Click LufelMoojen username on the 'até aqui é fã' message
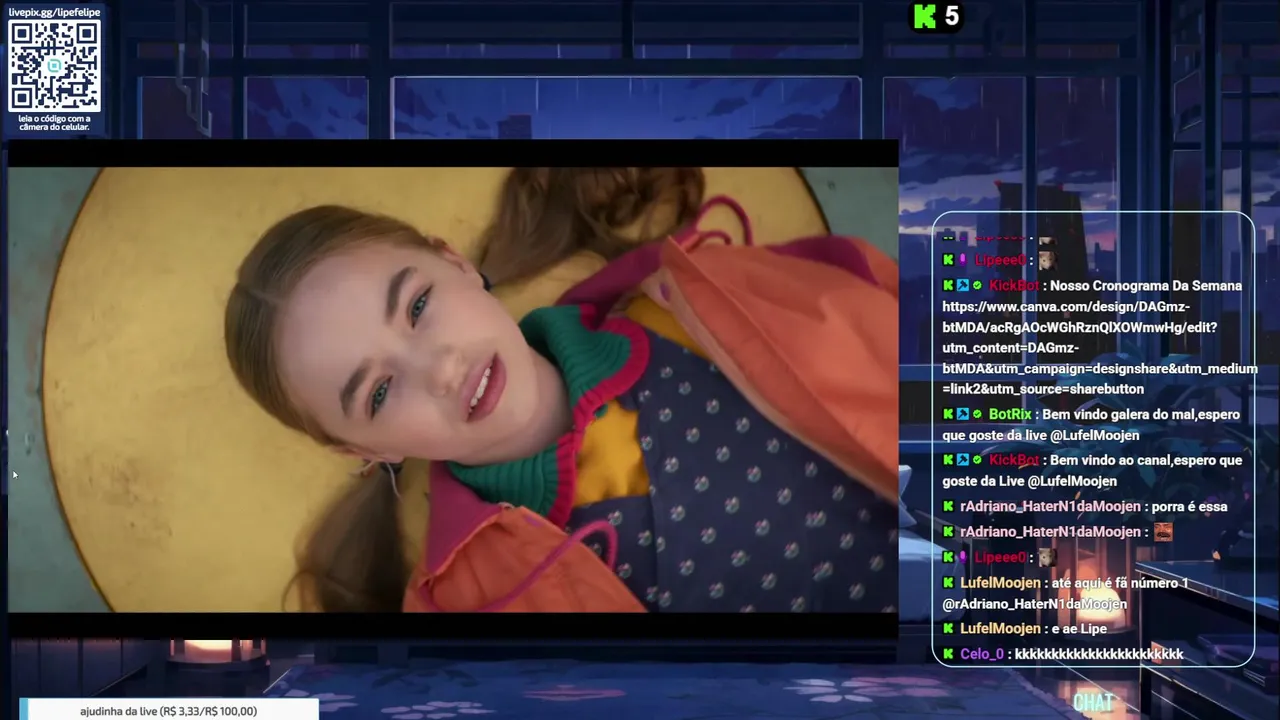 pyautogui.click(x=1000, y=582)
